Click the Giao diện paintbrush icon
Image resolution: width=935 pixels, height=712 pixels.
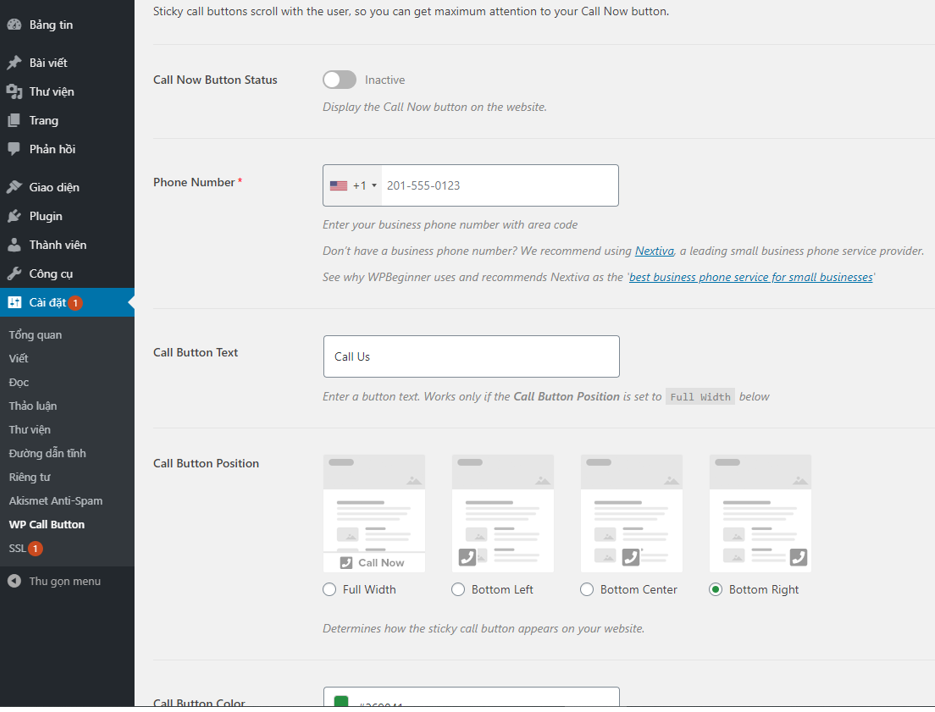(x=14, y=187)
